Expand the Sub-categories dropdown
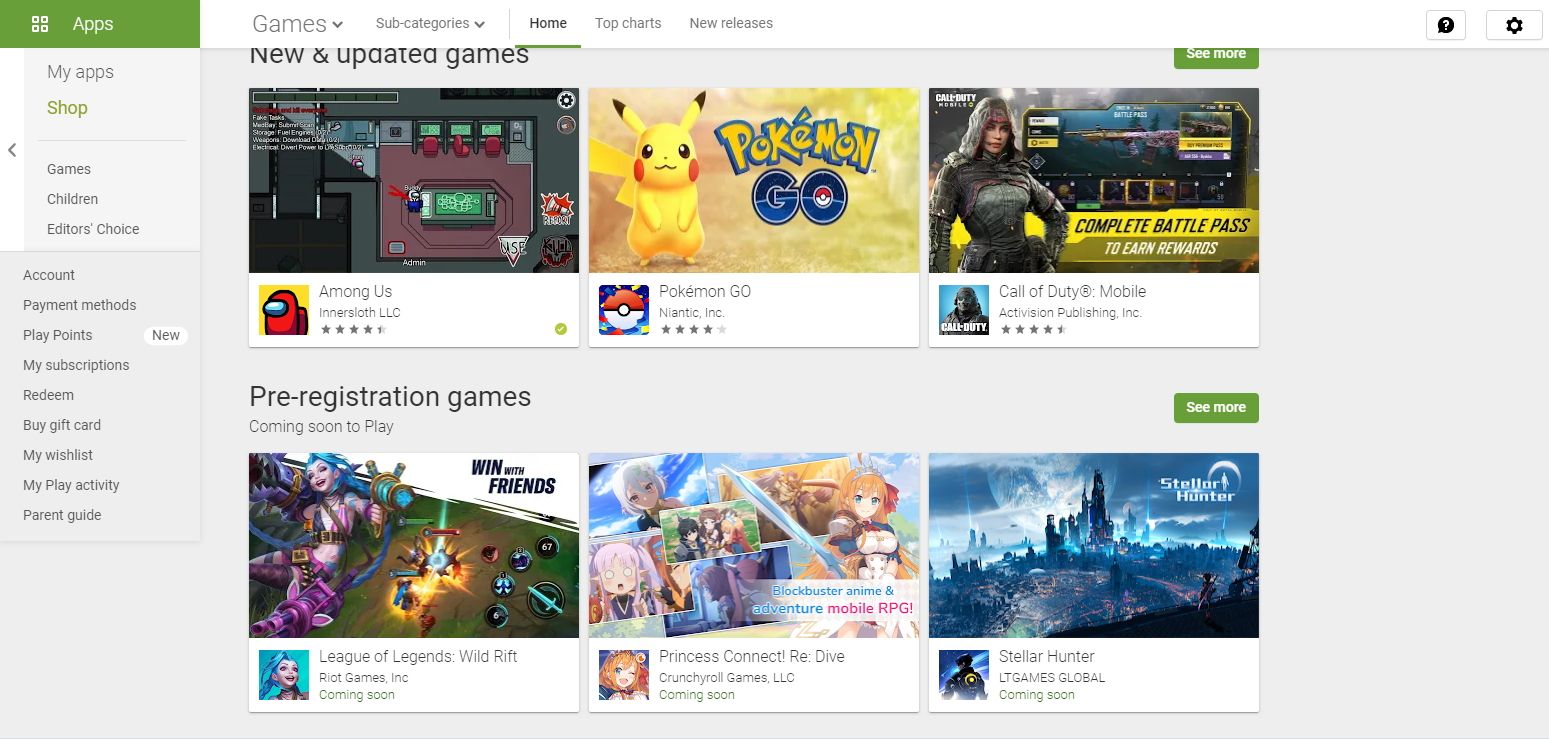Screen dimensions: 1549x739 coord(429,22)
